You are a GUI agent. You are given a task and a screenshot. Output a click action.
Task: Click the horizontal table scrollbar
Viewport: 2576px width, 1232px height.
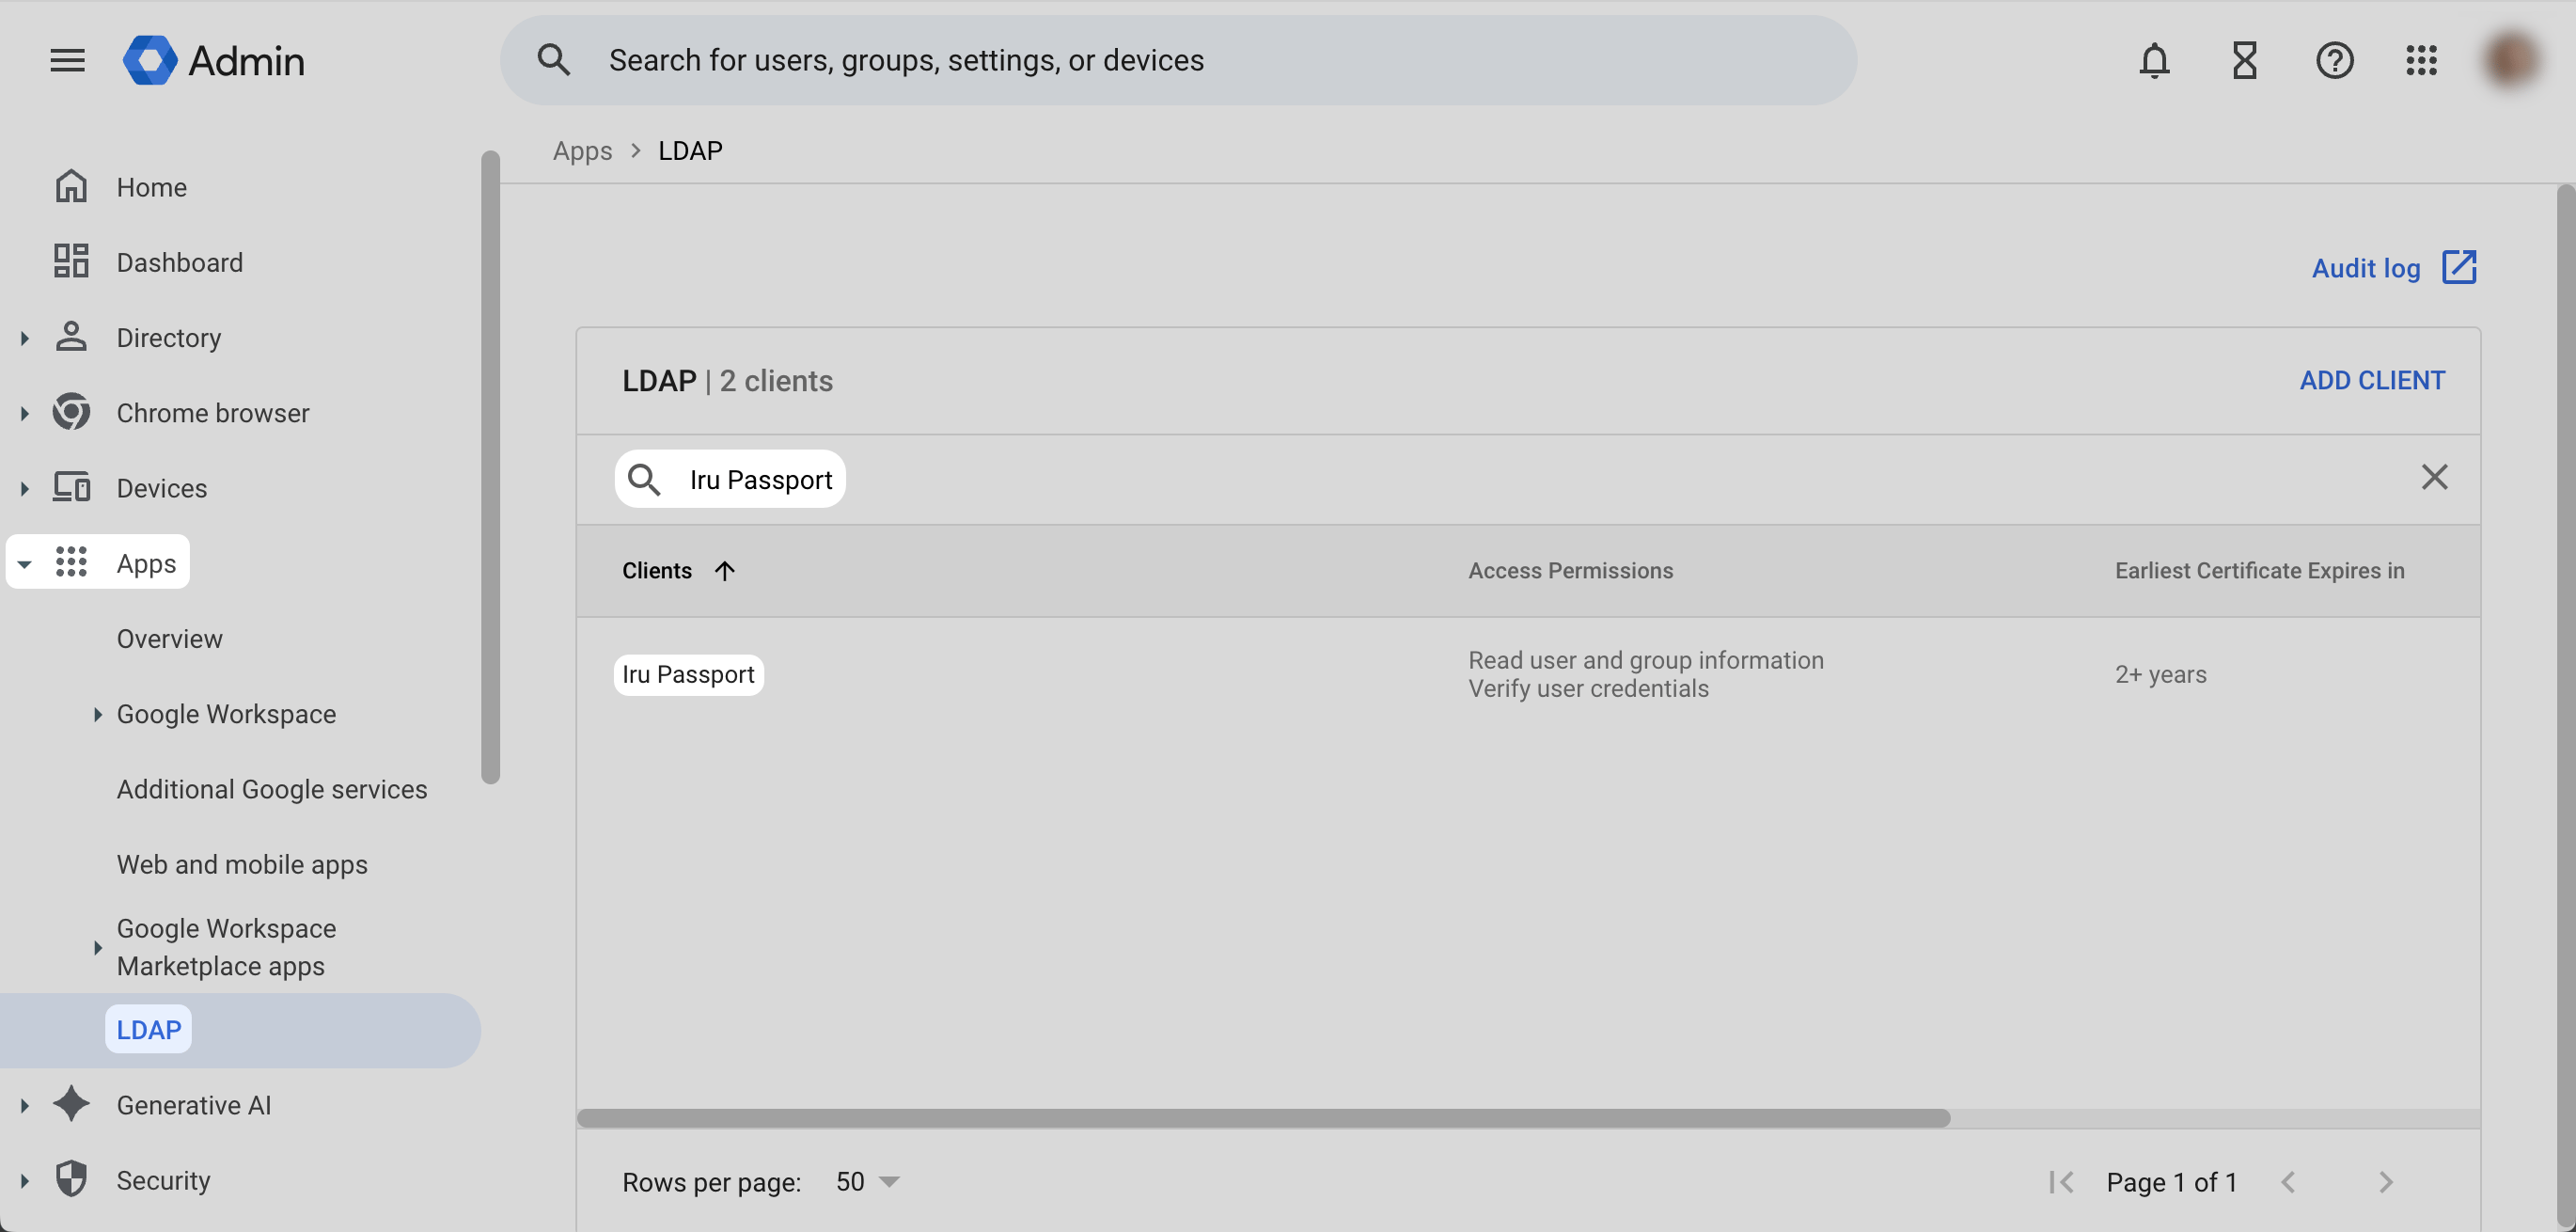pyautogui.click(x=1263, y=1117)
